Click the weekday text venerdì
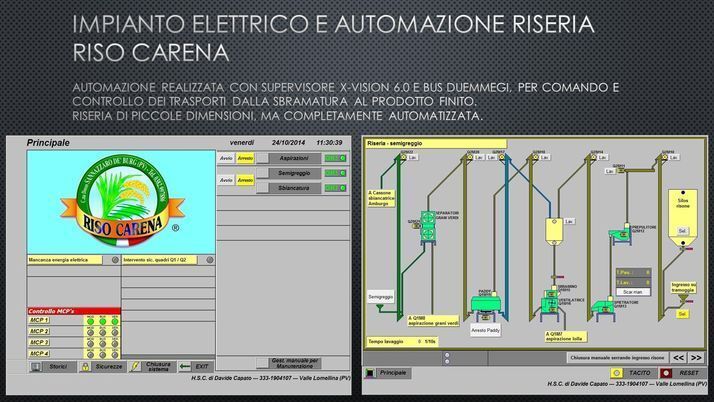Screen dimensions: 714x402 [242, 142]
